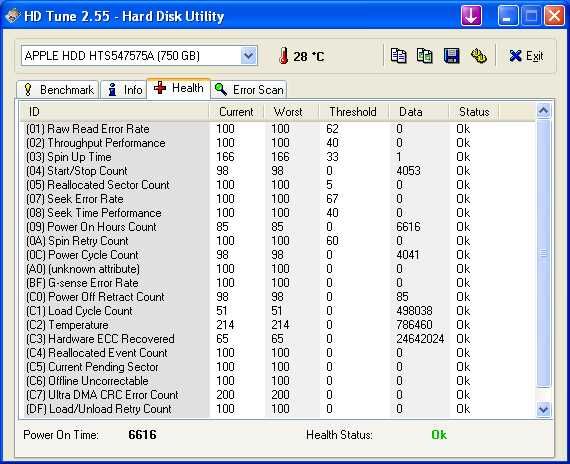Click the purple down-arrow title bar button
570x464 pixels.
pos(471,16)
